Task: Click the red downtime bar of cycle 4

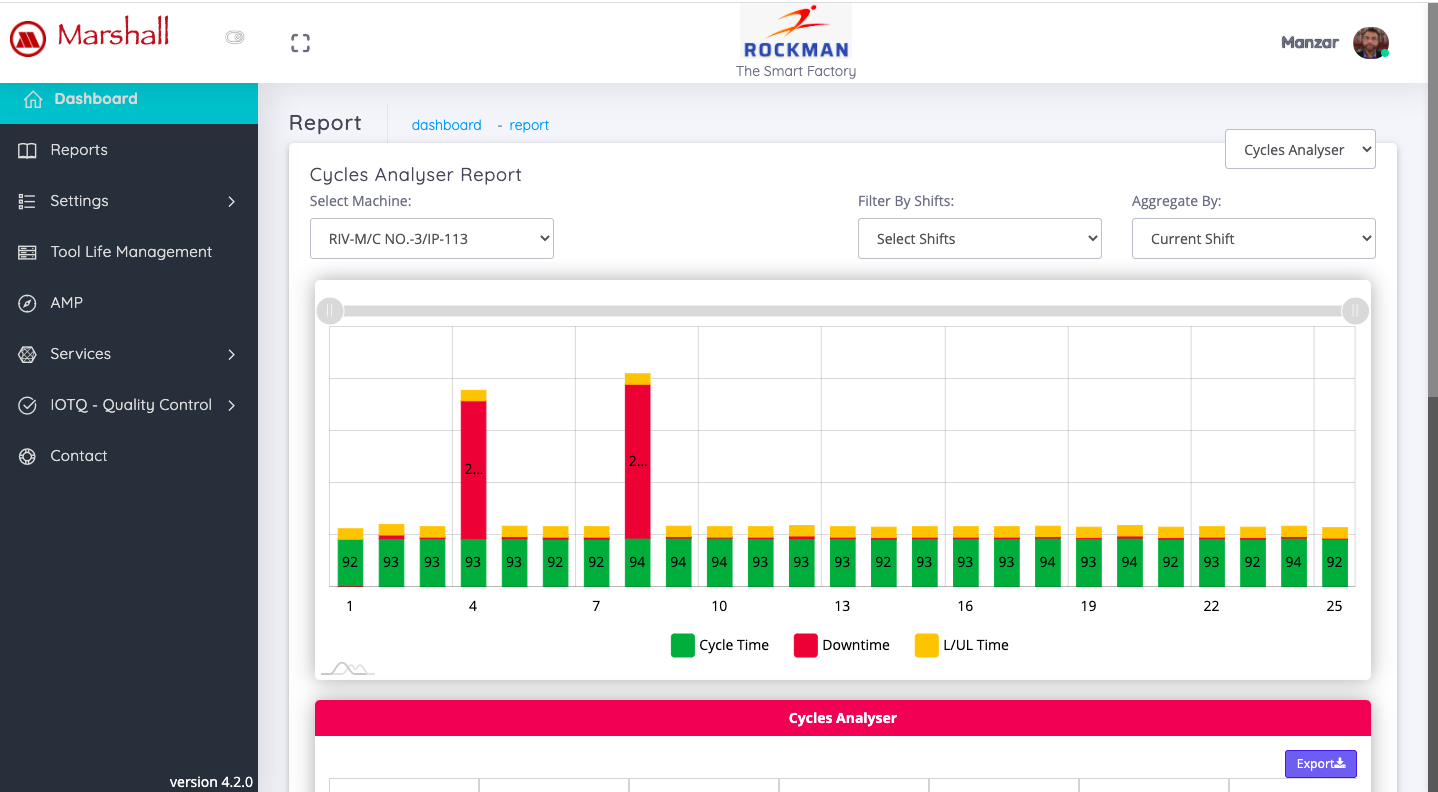Action: click(x=473, y=469)
